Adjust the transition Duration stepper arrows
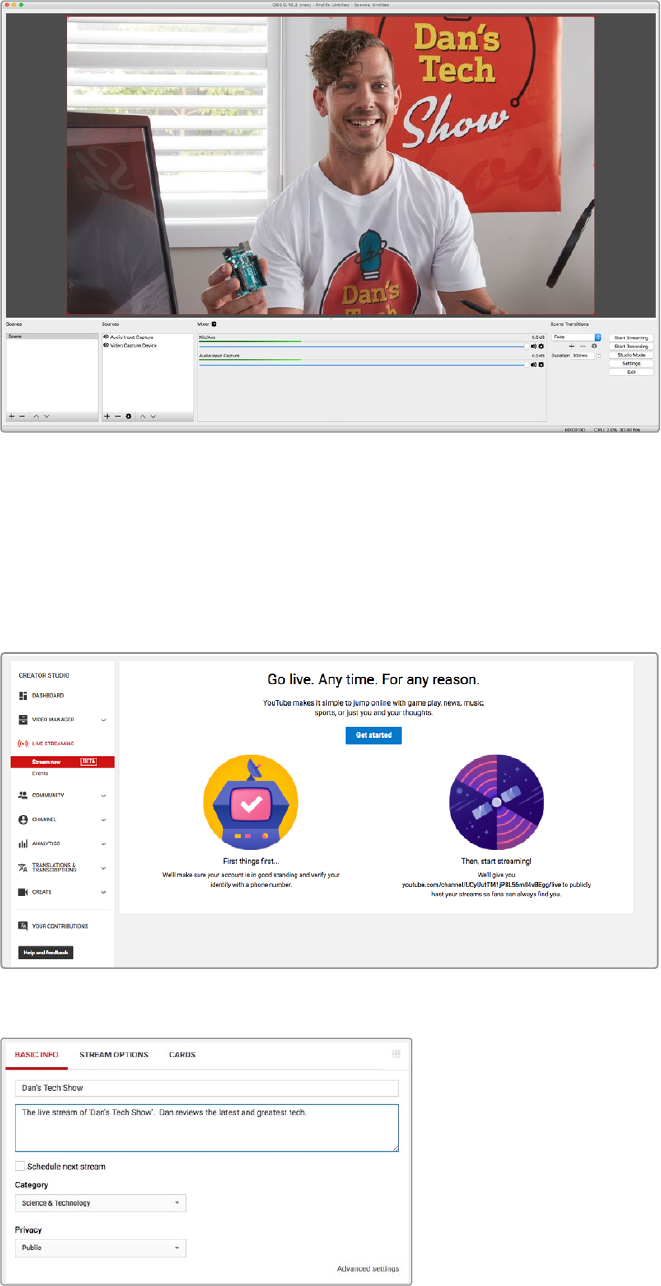This screenshot has width=661, height=1286. [598, 355]
